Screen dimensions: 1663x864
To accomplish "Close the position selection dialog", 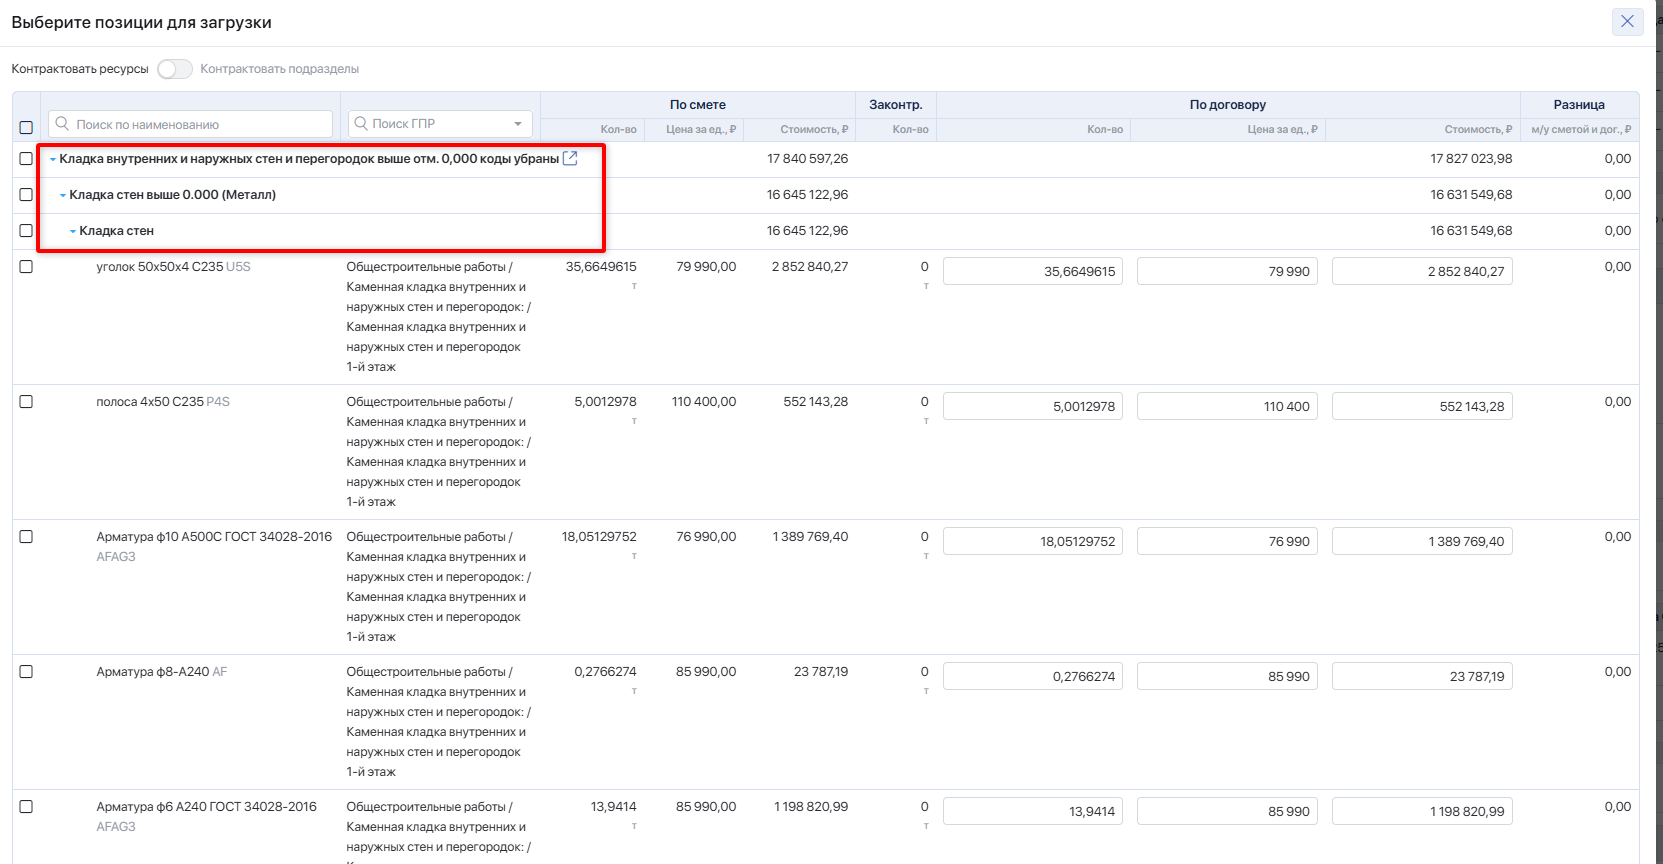I will tap(1627, 21).
